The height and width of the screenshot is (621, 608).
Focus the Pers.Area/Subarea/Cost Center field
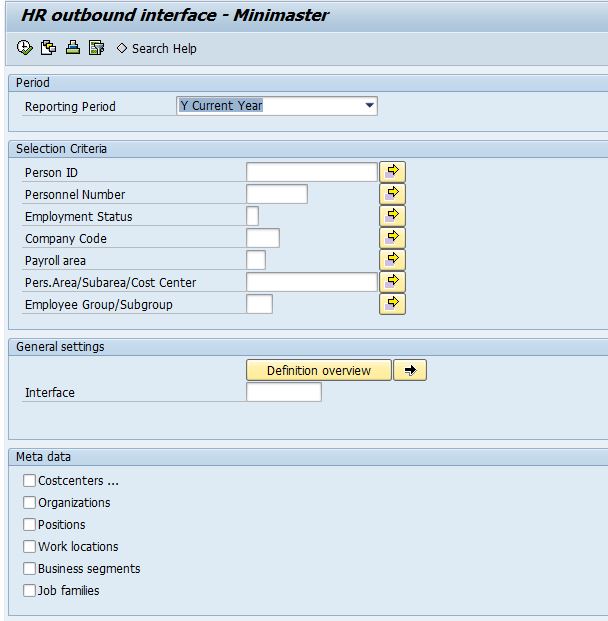(x=311, y=283)
